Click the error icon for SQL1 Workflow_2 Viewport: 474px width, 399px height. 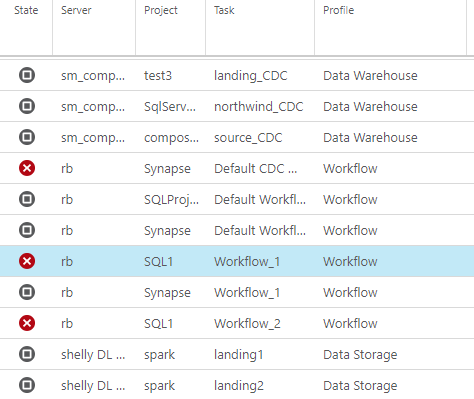pos(27,323)
